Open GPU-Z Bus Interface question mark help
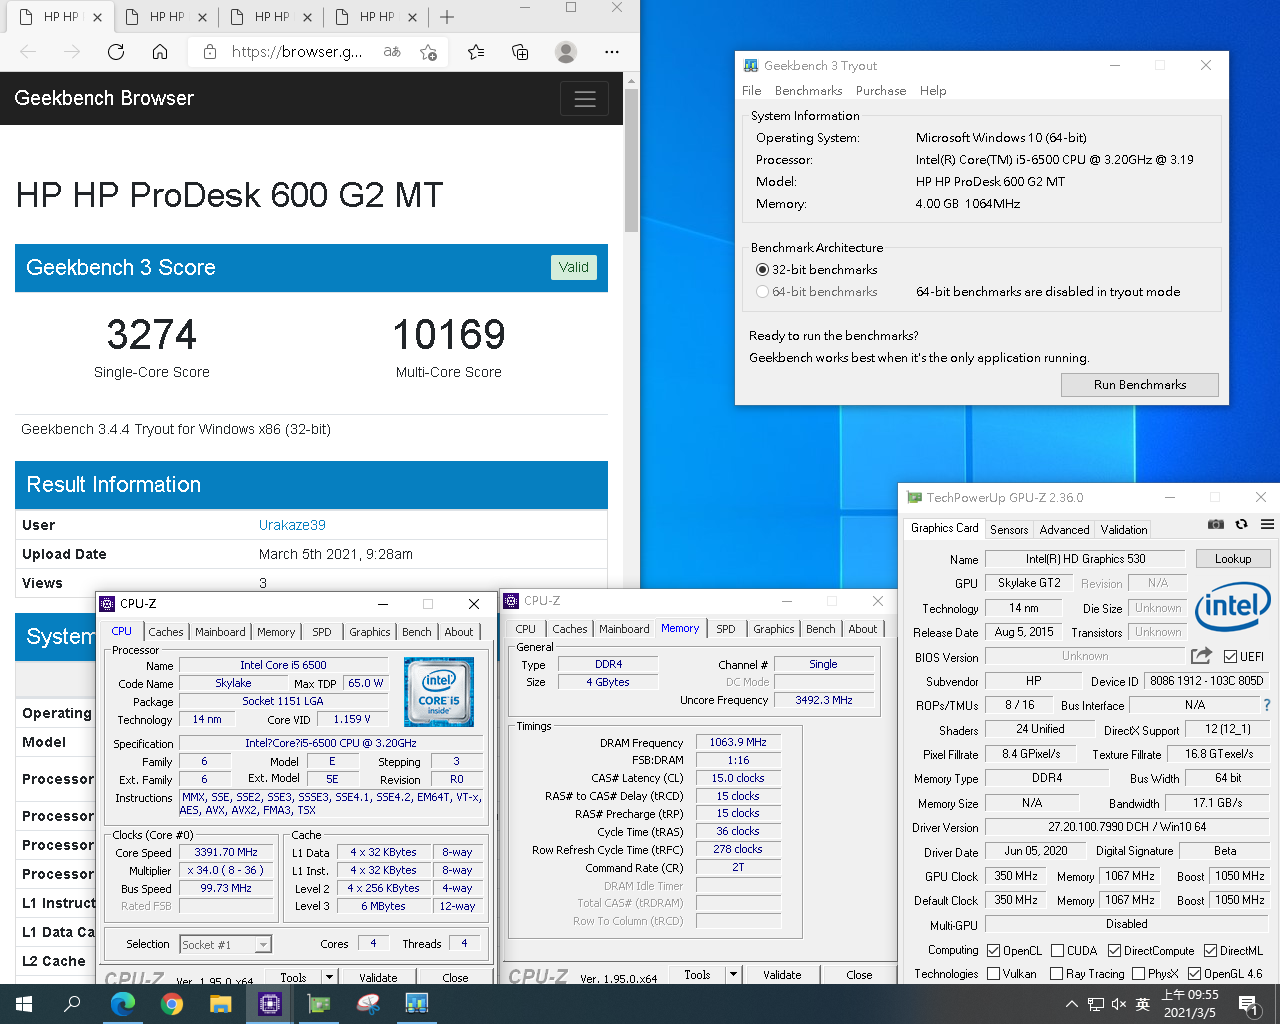The height and width of the screenshot is (1024, 1280). [x=1267, y=705]
